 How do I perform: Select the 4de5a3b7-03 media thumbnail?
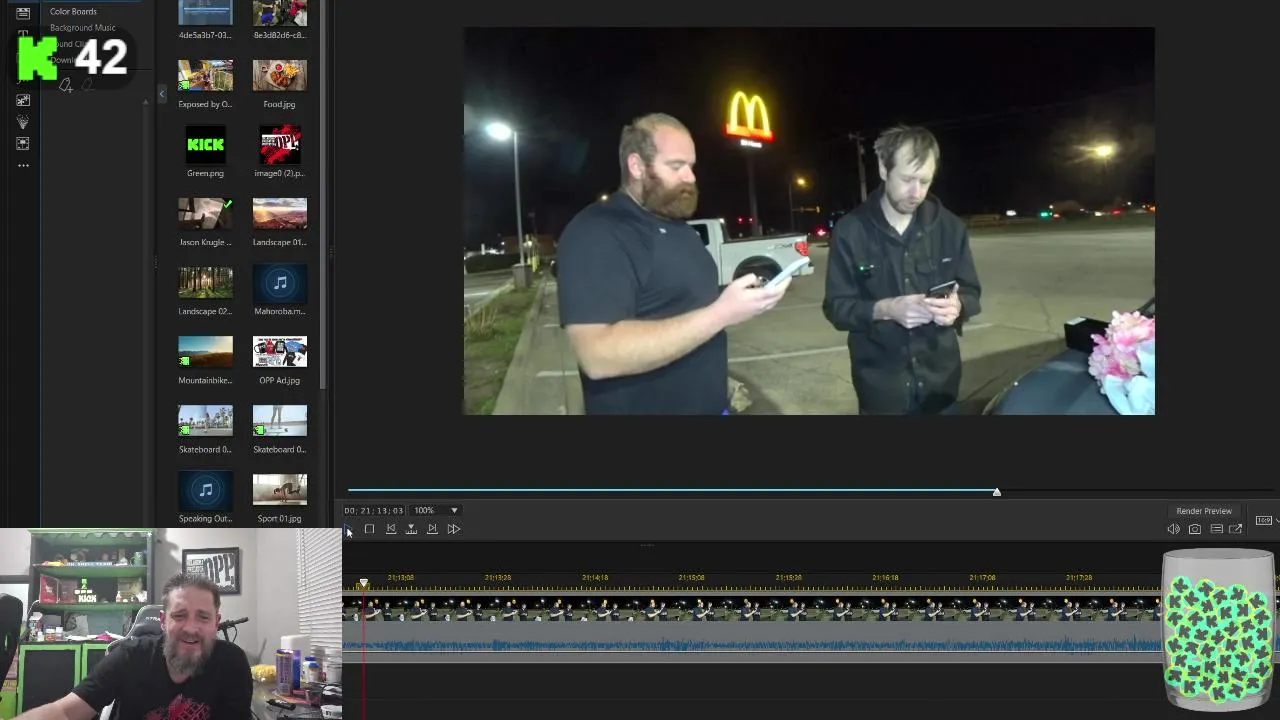[205, 12]
